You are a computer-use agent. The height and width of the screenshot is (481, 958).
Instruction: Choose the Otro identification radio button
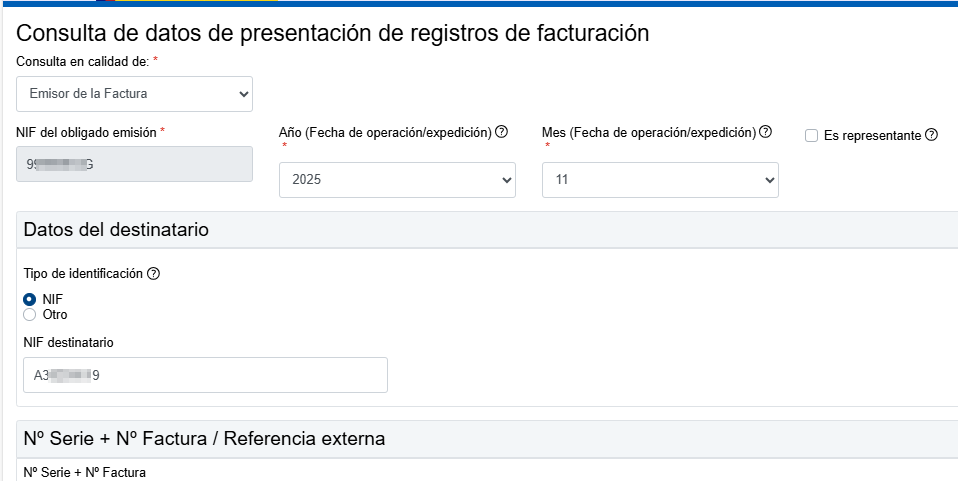click(x=30, y=314)
